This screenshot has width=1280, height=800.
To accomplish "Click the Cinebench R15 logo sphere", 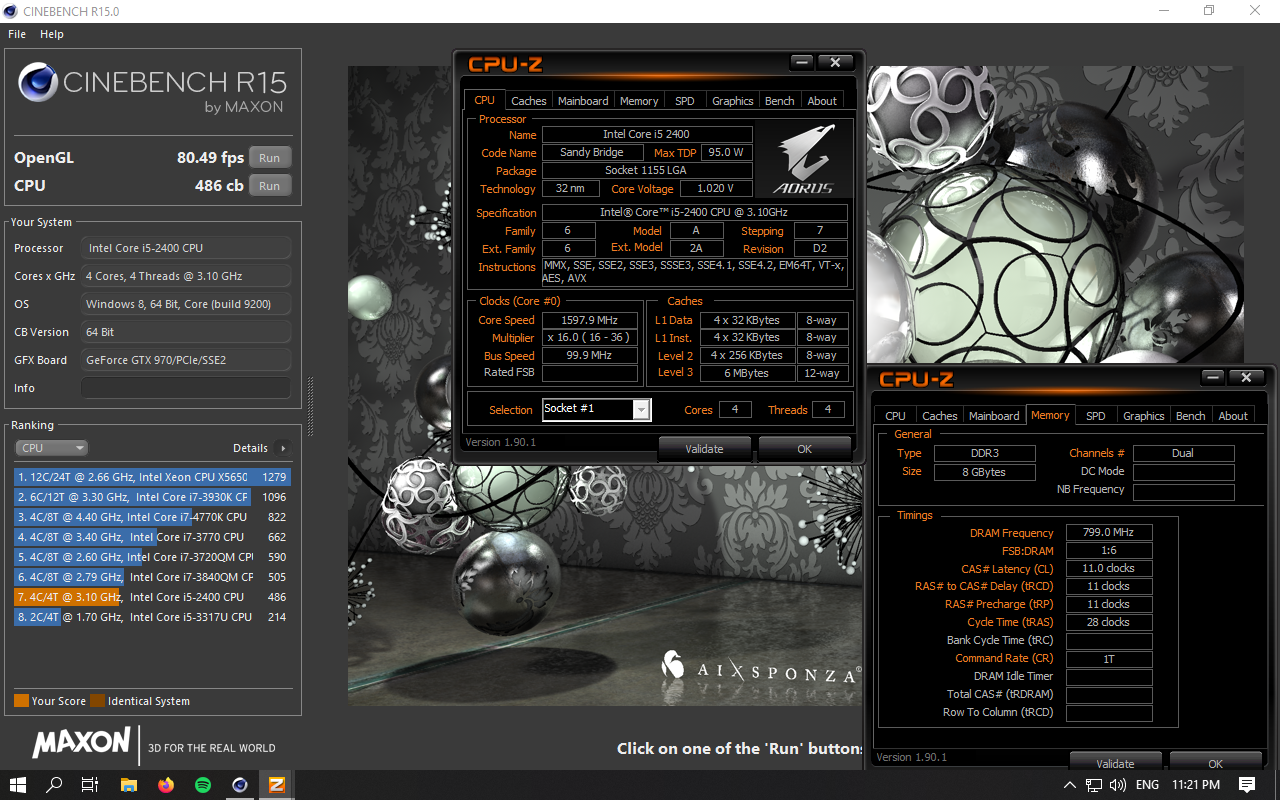I will pos(38,82).
